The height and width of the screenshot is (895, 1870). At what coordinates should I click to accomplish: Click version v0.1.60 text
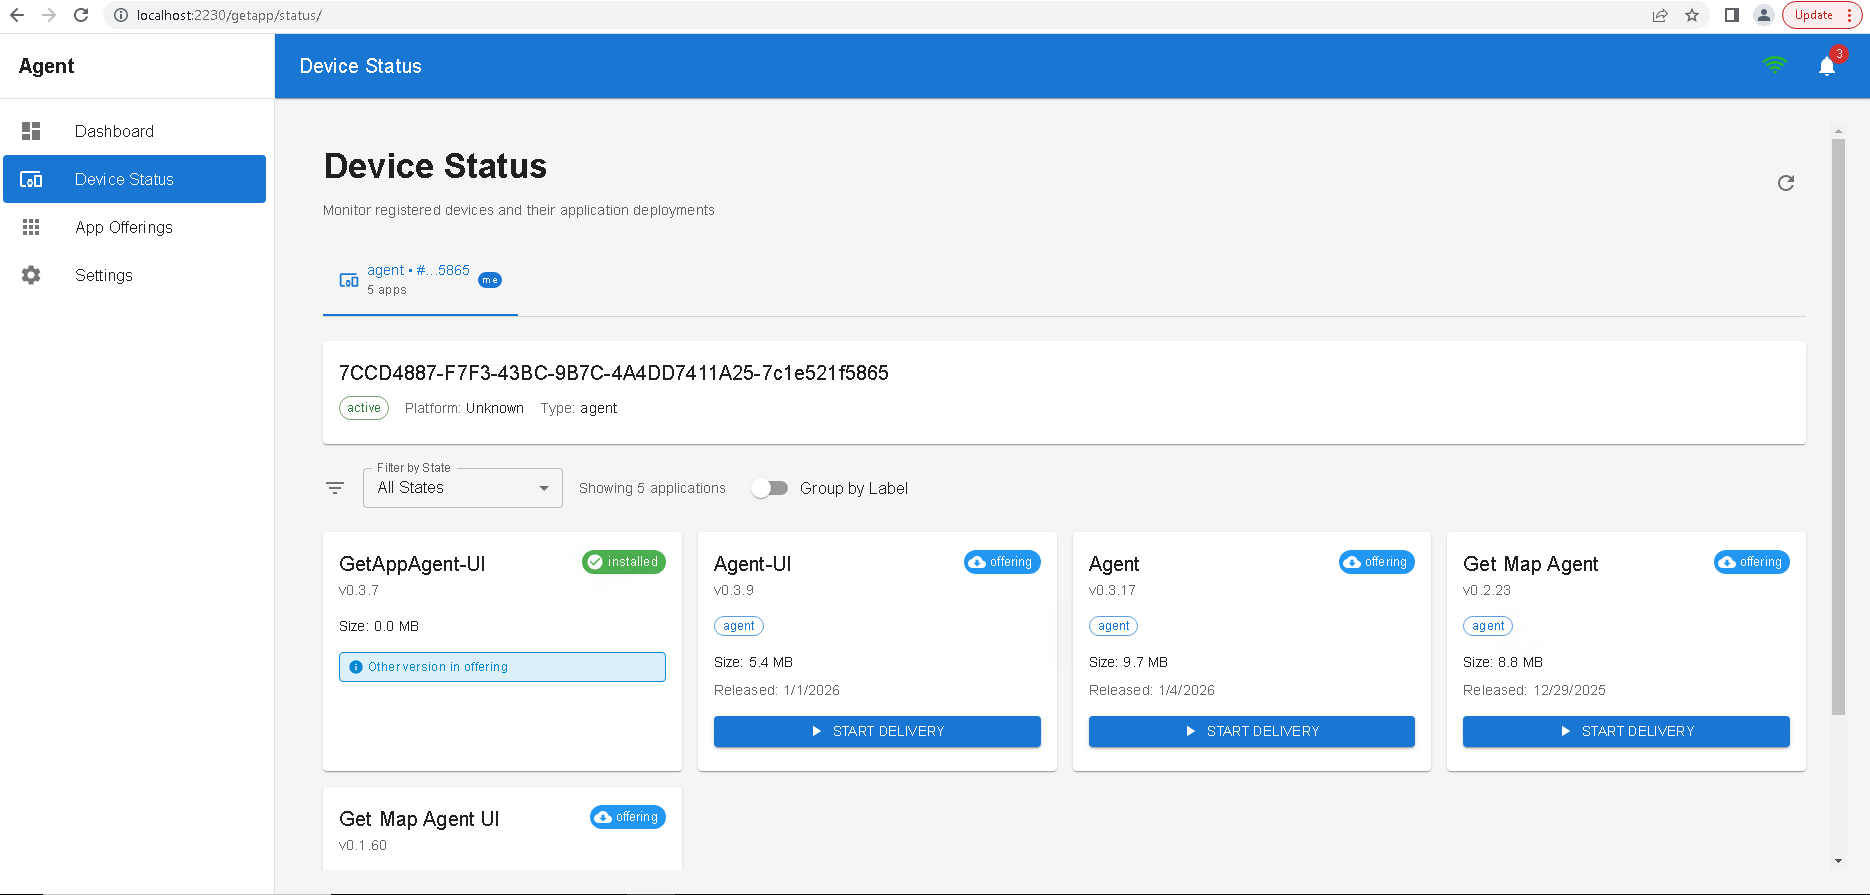coord(363,845)
